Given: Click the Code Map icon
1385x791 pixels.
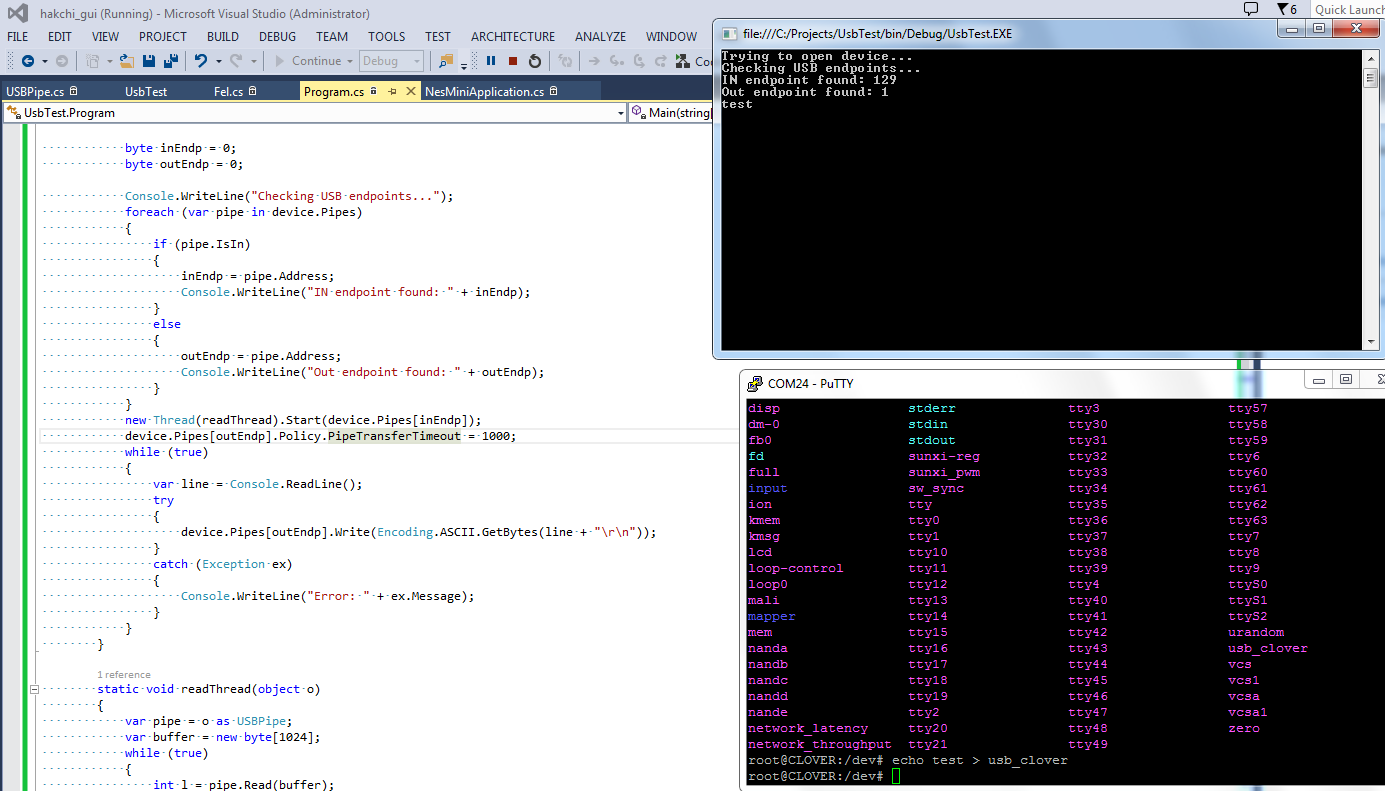Looking at the screenshot, I should 683,61.
